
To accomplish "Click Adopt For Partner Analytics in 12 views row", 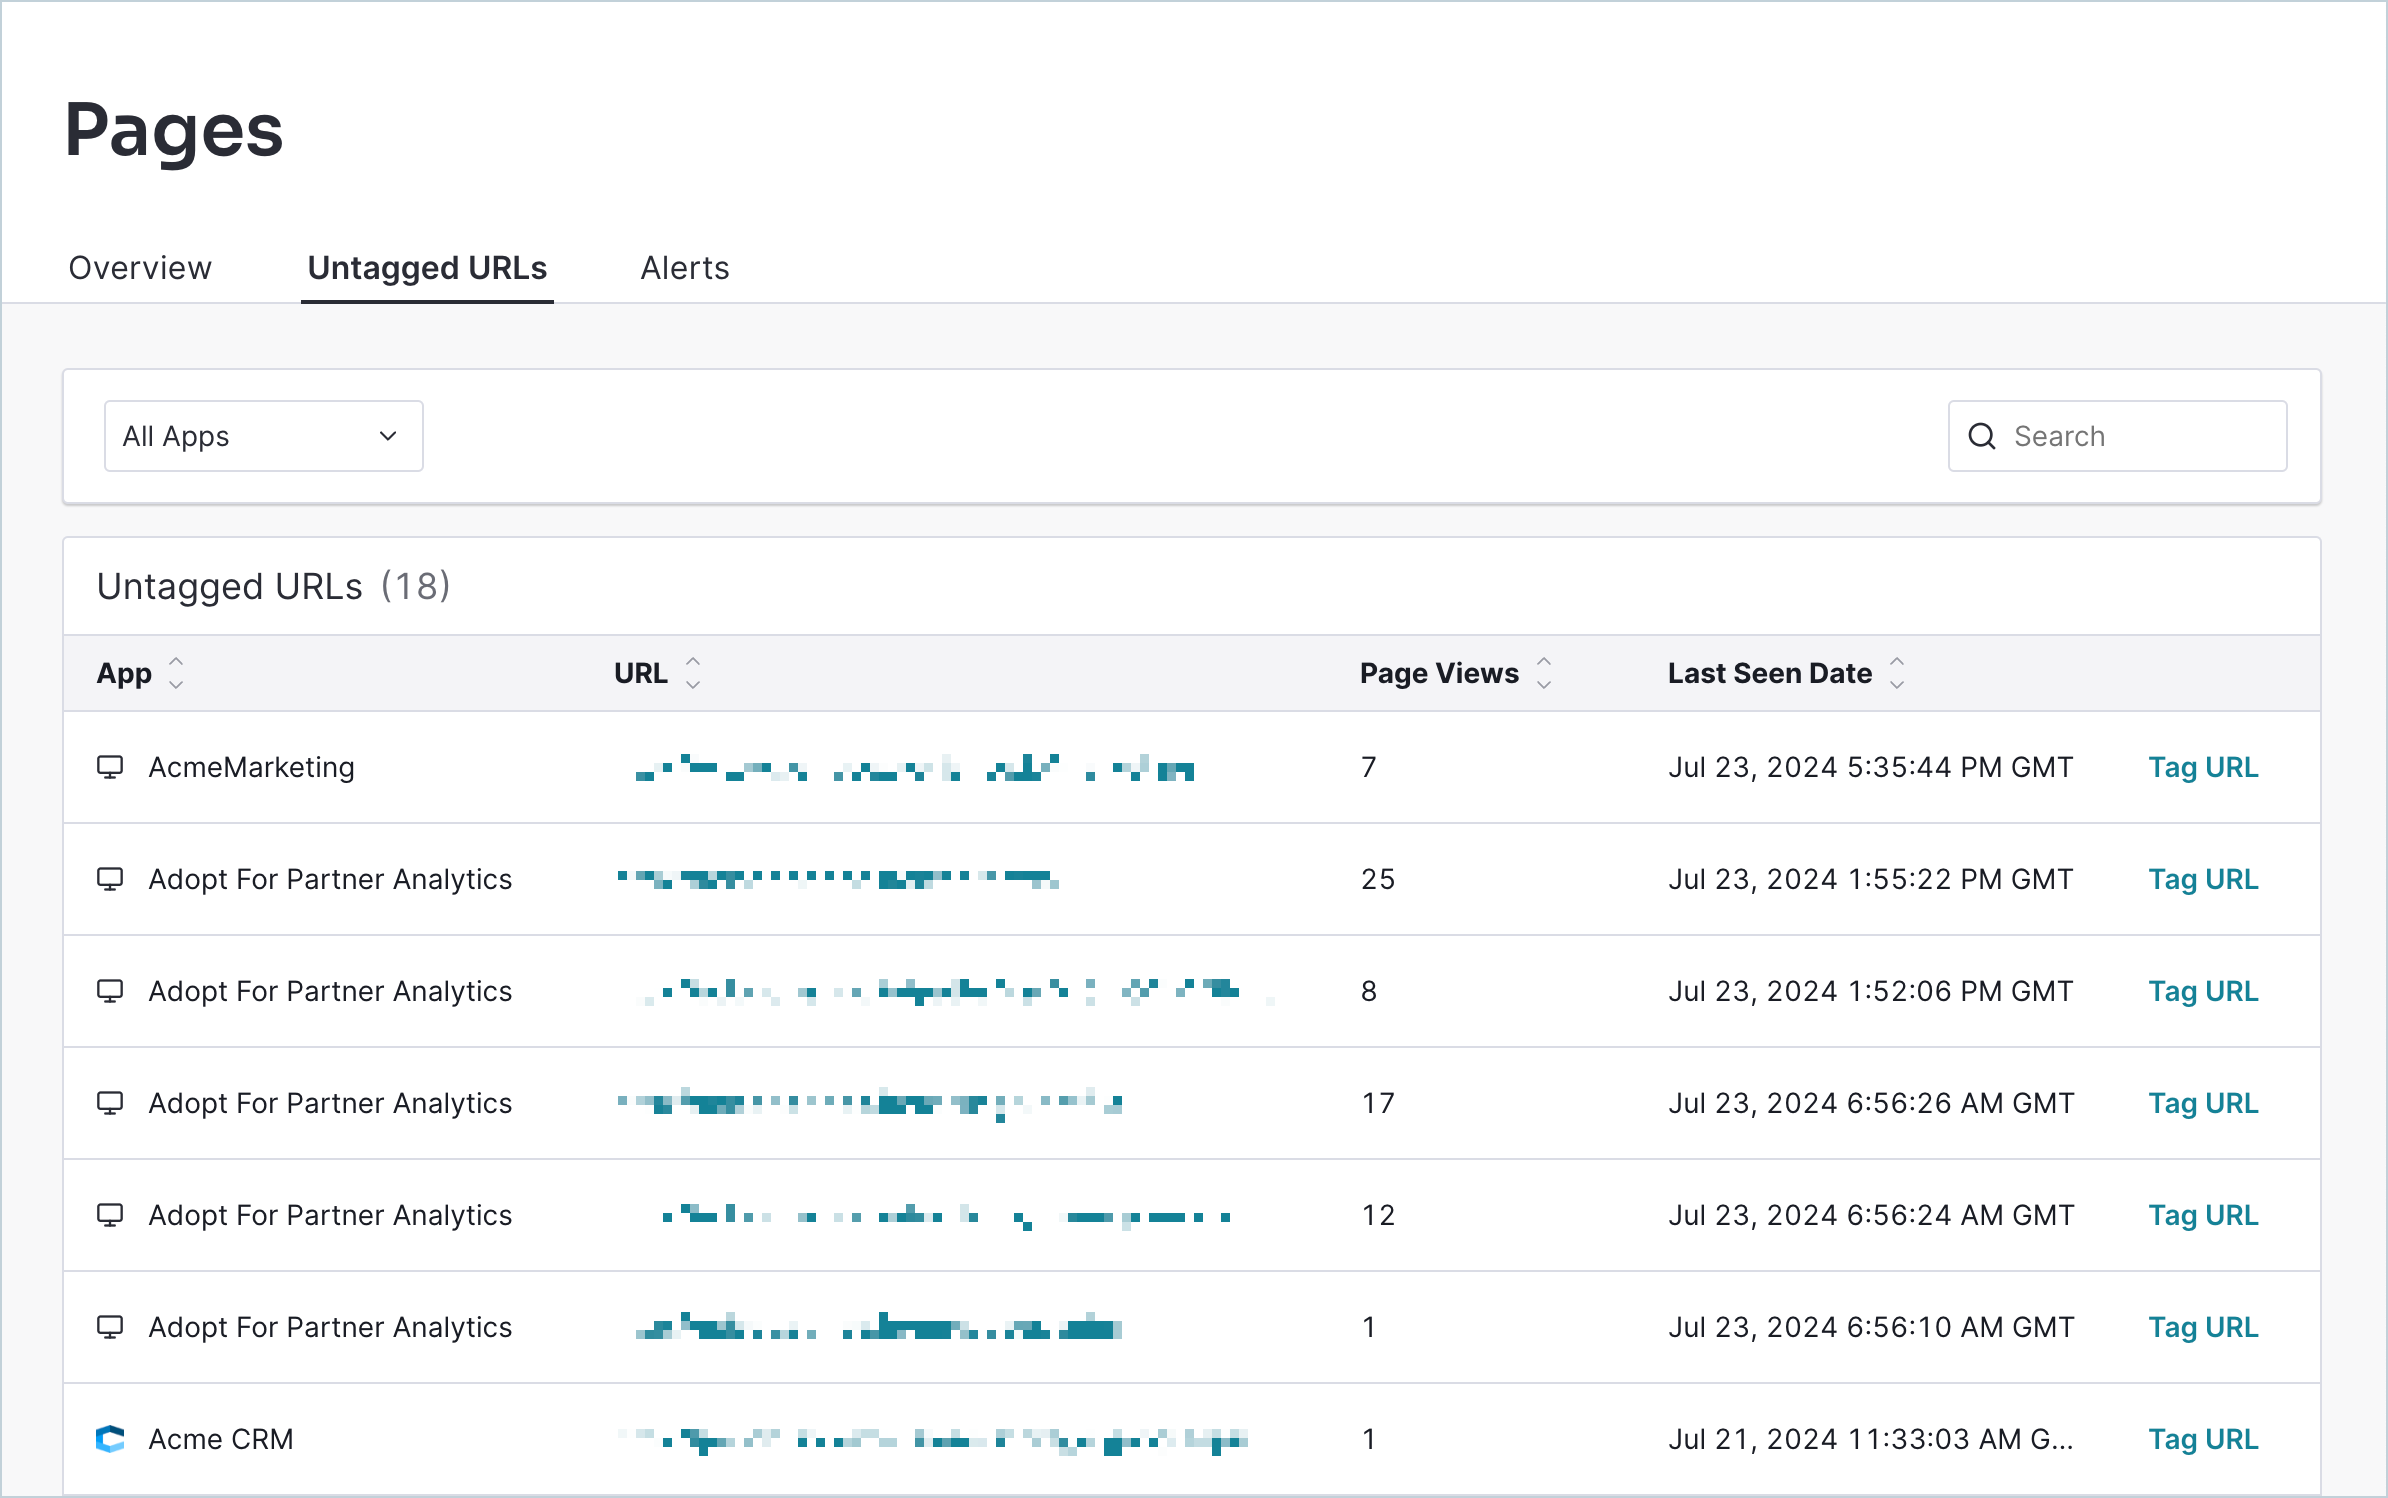I will click(330, 1215).
